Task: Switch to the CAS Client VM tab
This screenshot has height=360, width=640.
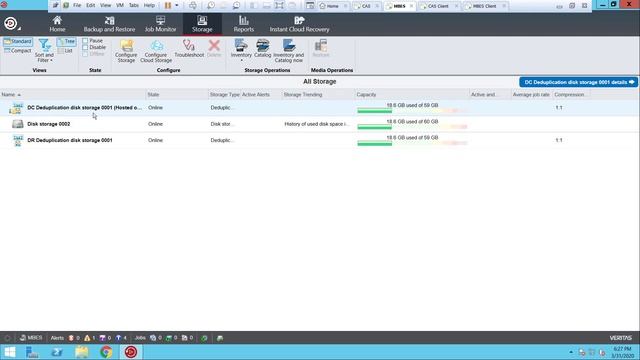Action: tap(438, 6)
